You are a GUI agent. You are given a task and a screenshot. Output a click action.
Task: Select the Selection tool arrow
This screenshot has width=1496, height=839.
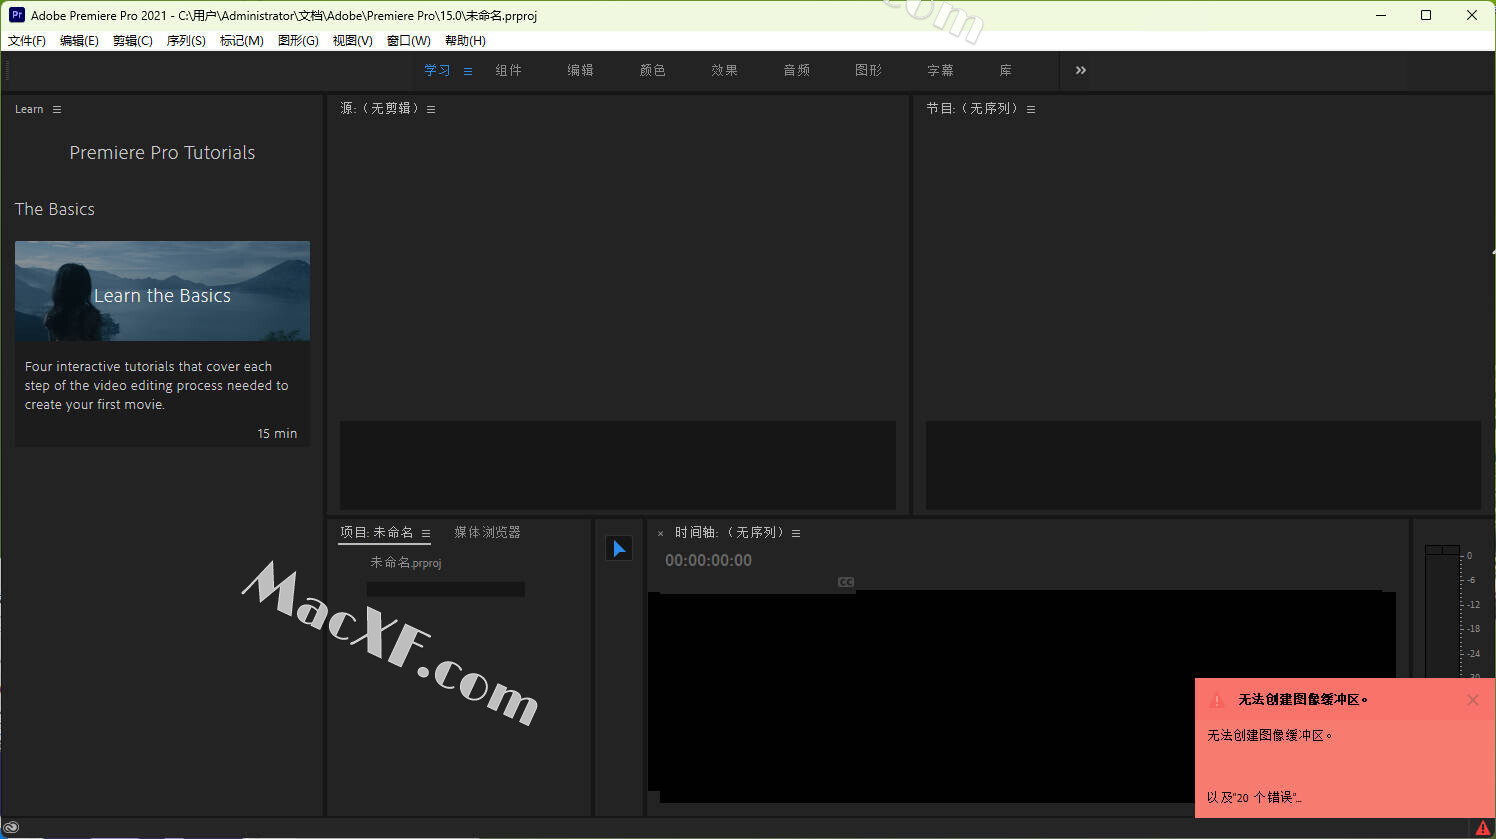tap(619, 548)
